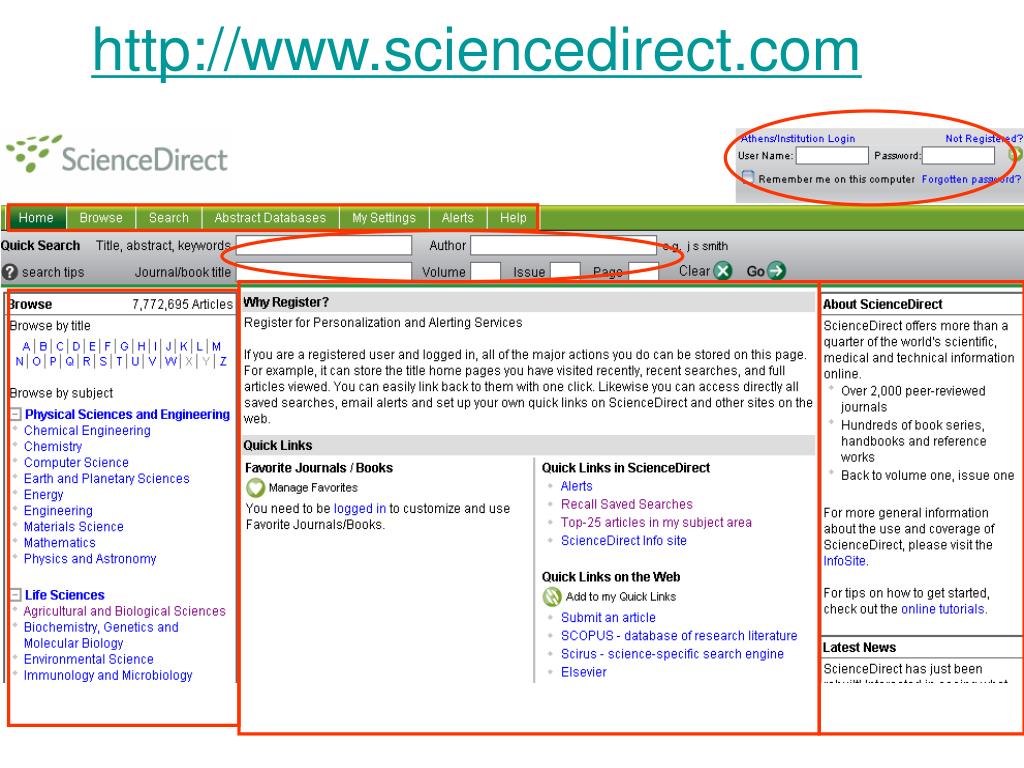
Task: Open the Help tab
Action: (x=513, y=217)
